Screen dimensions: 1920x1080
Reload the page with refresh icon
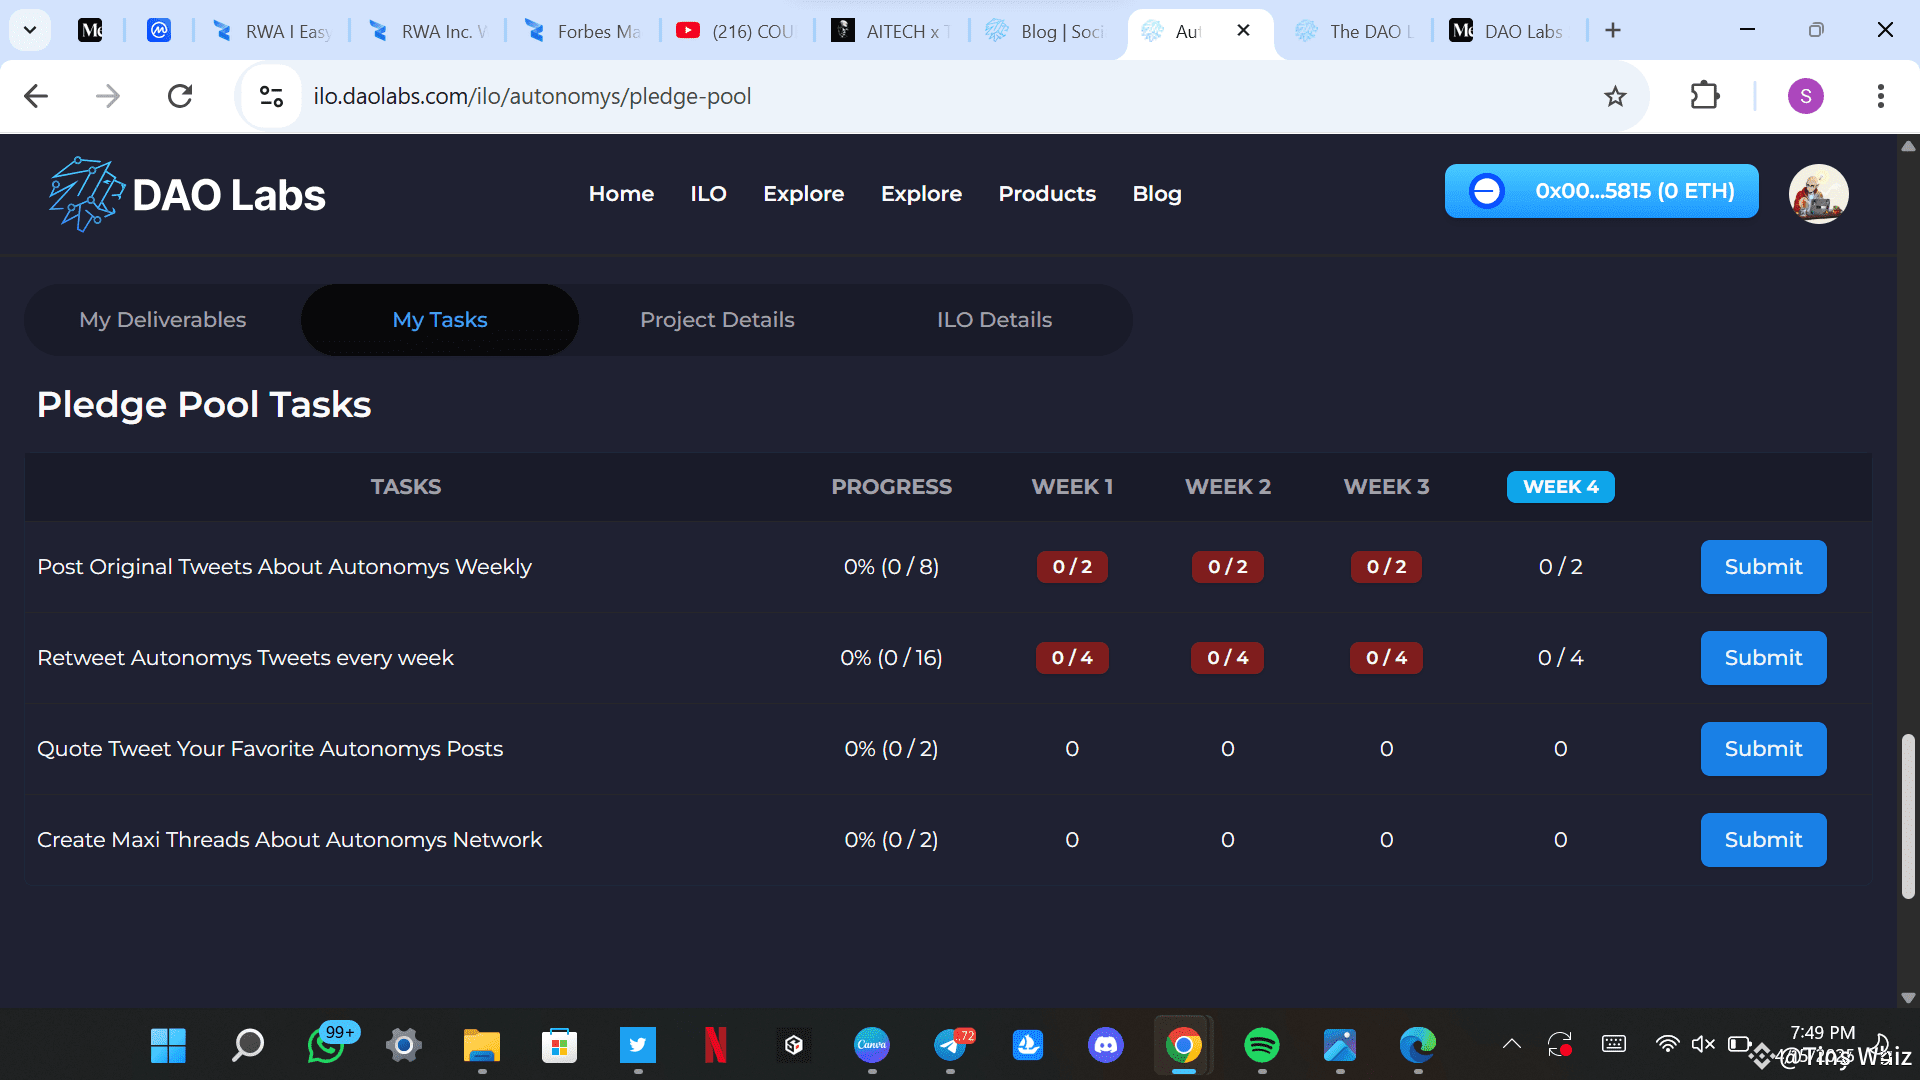pyautogui.click(x=180, y=96)
